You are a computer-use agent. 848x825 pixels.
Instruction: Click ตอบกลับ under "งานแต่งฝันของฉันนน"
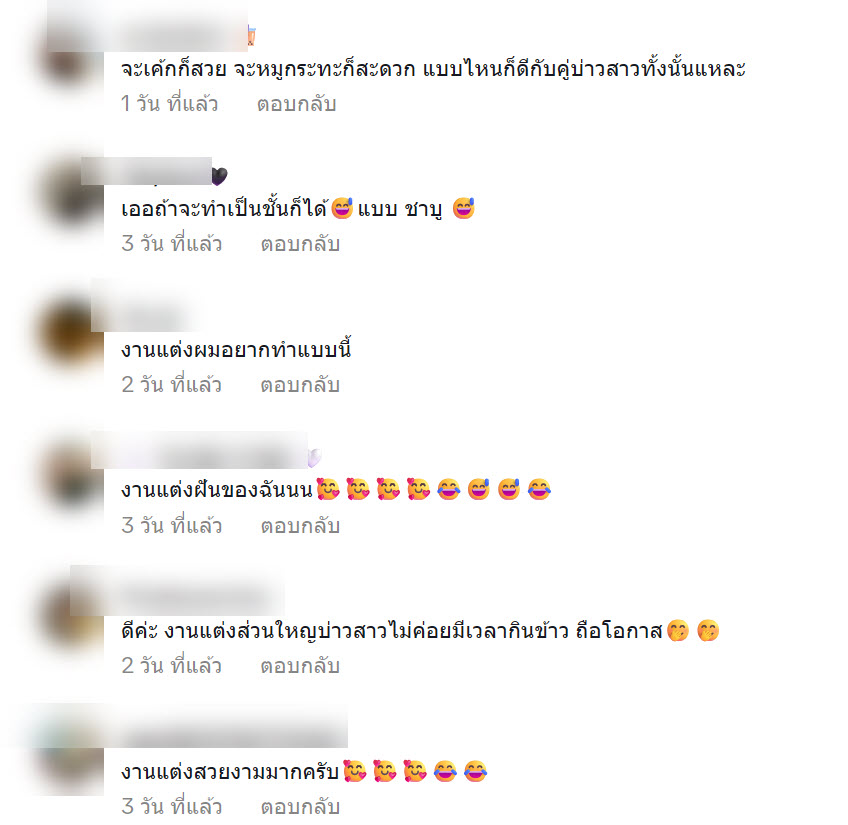click(300, 525)
